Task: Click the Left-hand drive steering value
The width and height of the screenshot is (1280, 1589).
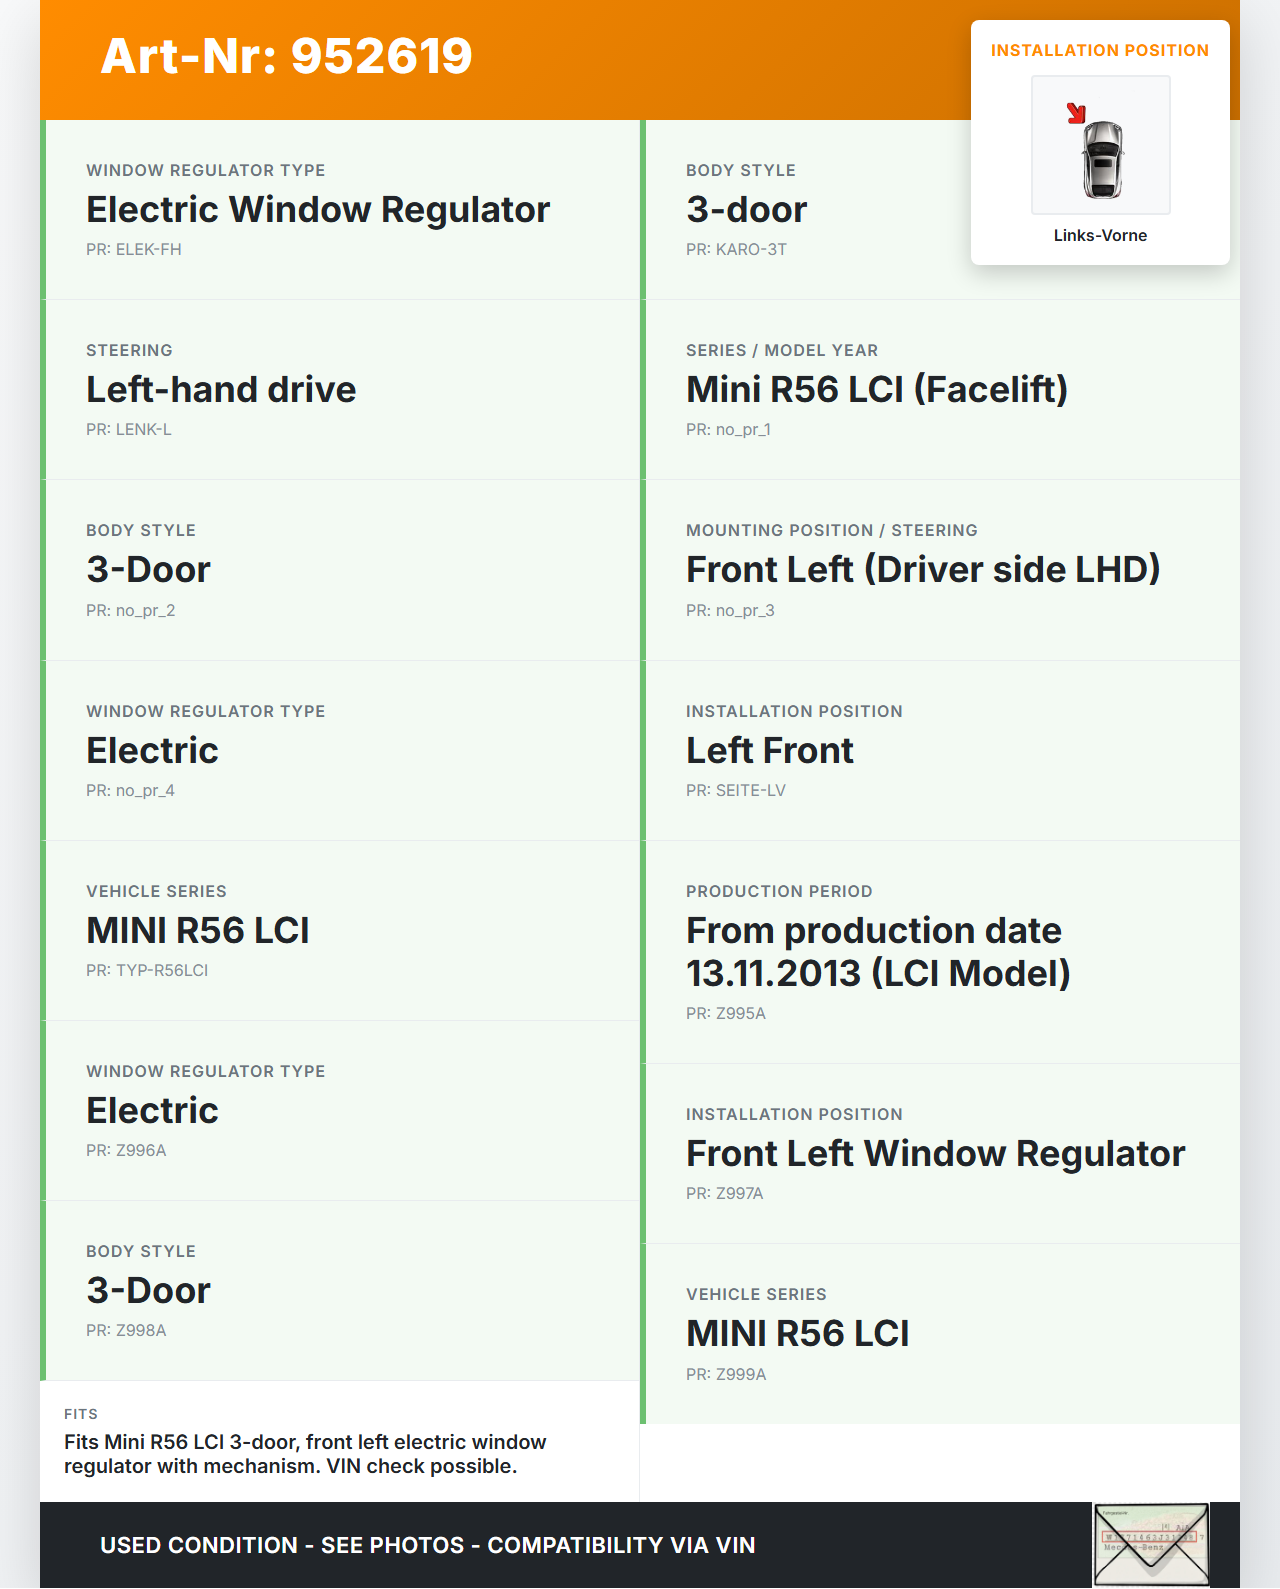Action: 221,390
